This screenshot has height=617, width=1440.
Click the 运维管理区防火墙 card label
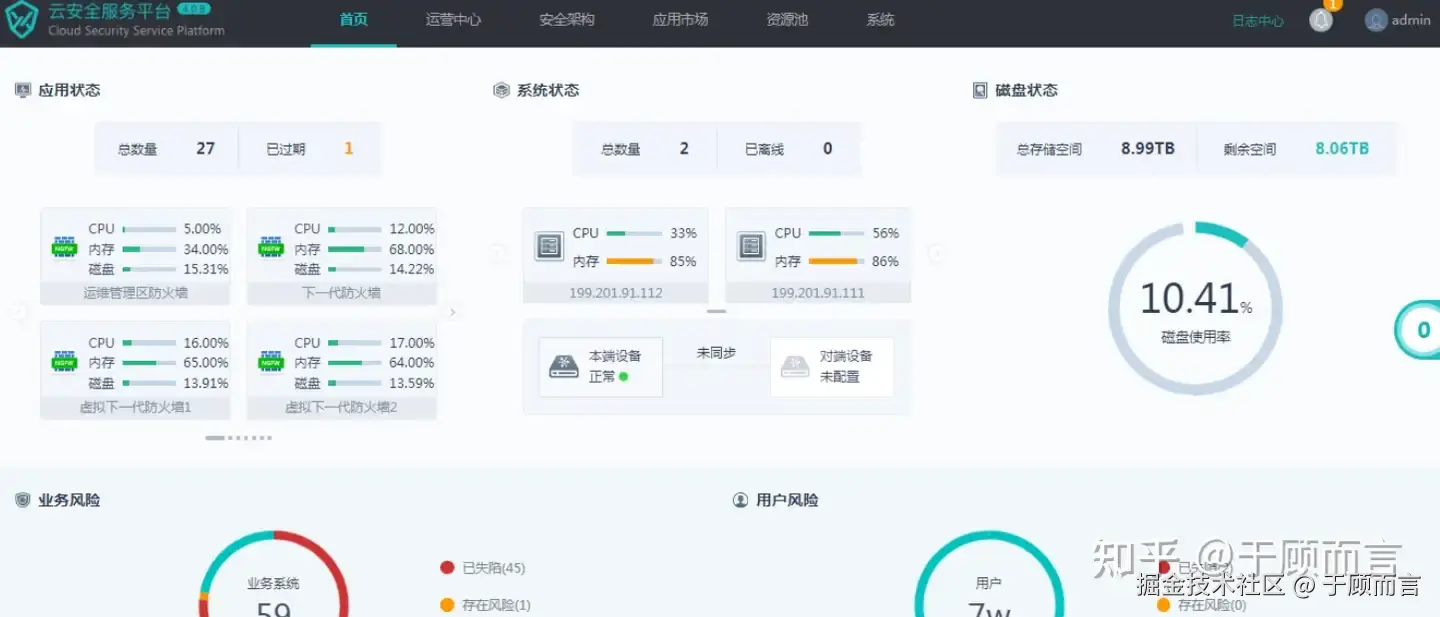[x=136, y=293]
